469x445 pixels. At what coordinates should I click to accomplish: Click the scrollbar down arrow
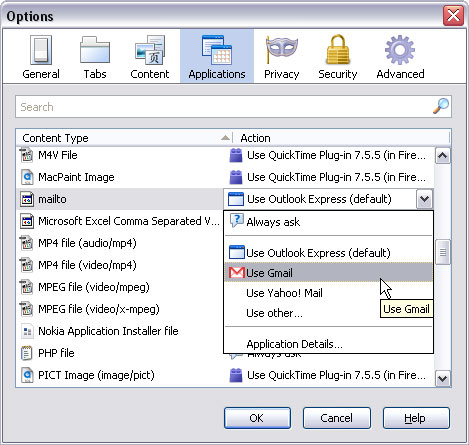click(x=442, y=378)
